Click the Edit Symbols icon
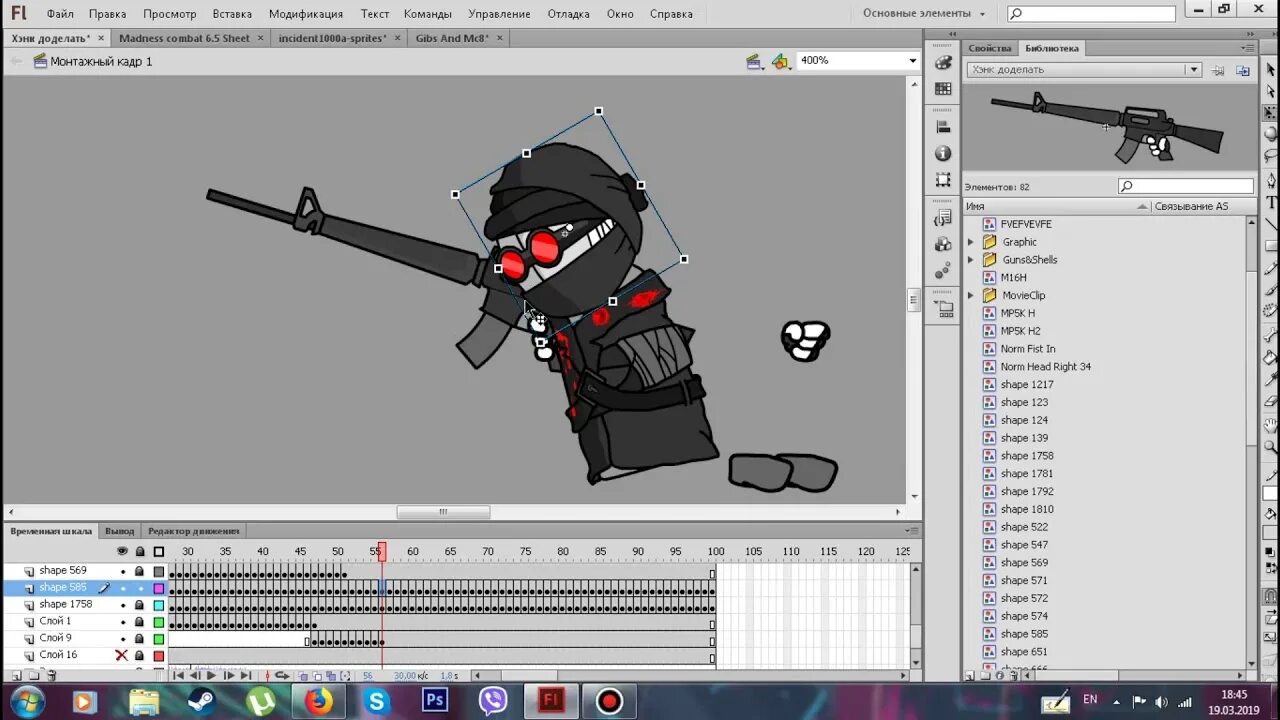This screenshot has height=720, width=1280. (x=781, y=61)
